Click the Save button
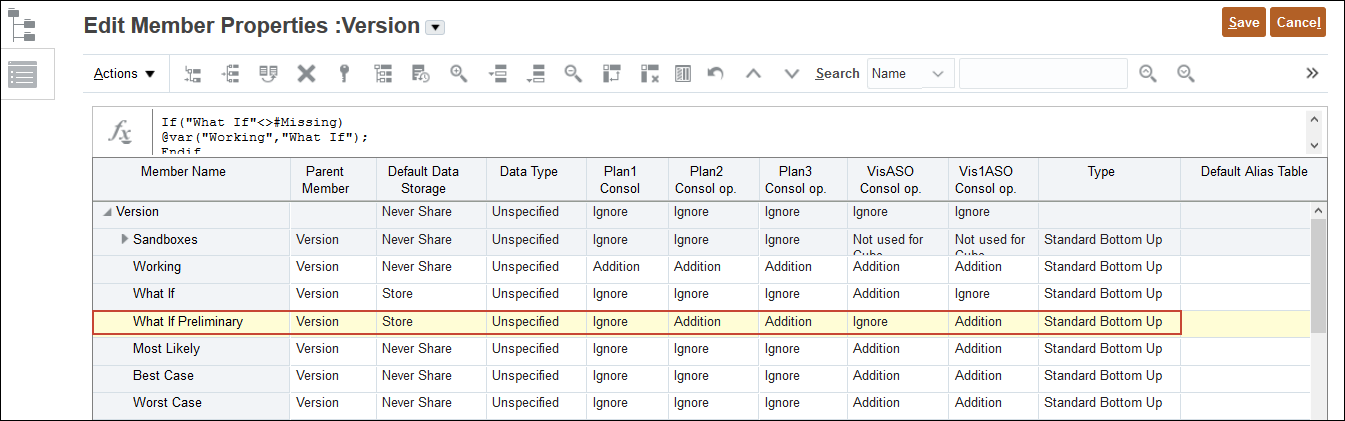 1243,22
